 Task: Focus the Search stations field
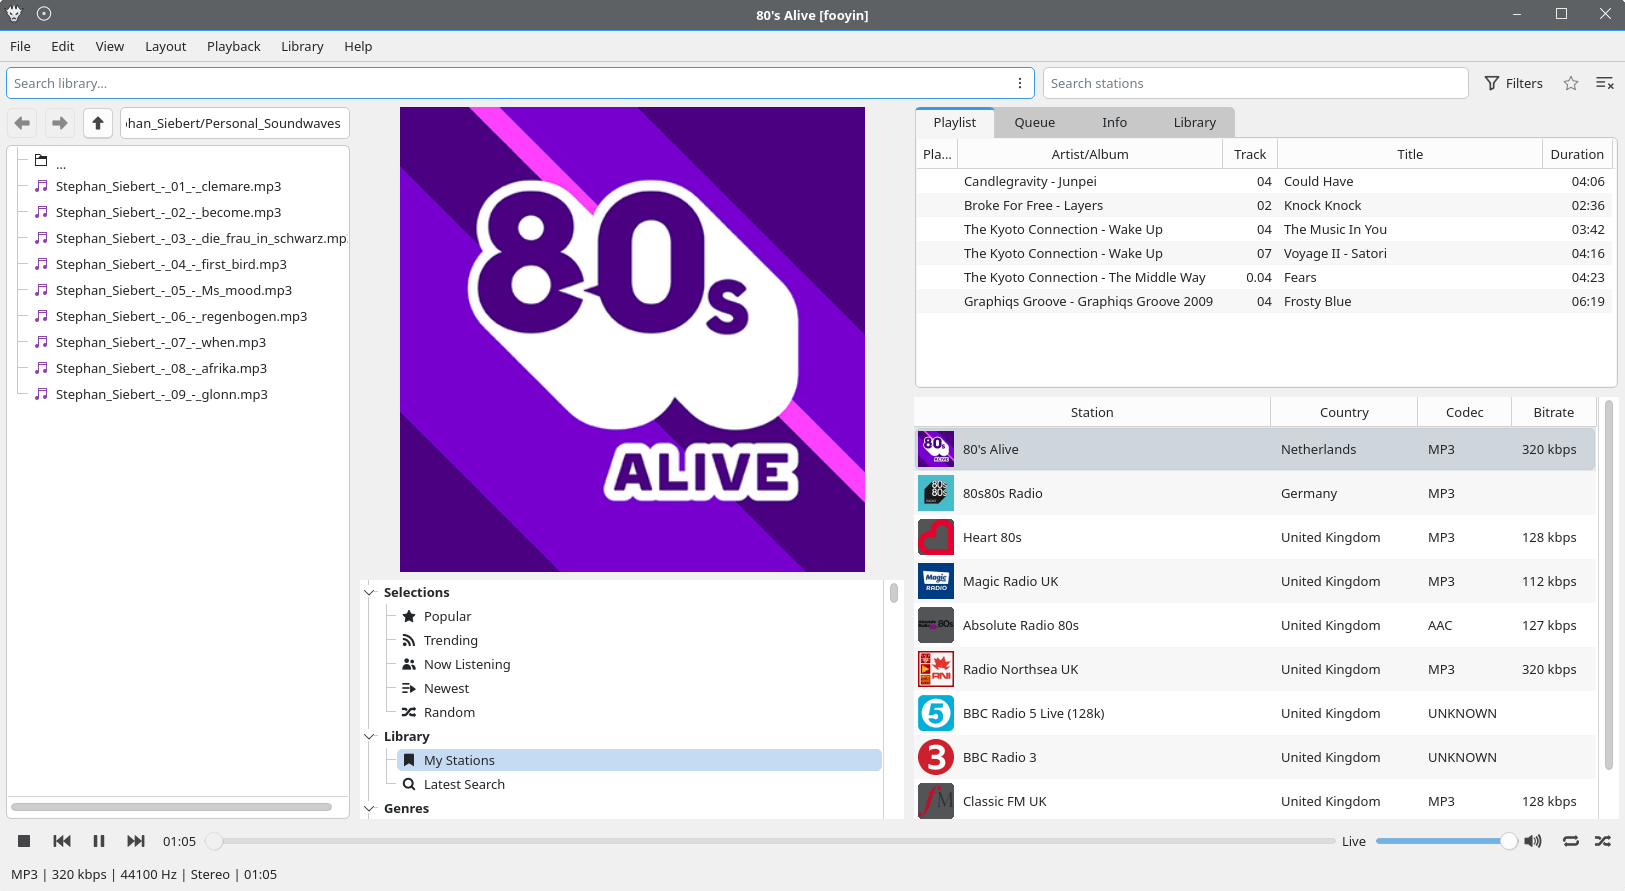(x=1255, y=83)
